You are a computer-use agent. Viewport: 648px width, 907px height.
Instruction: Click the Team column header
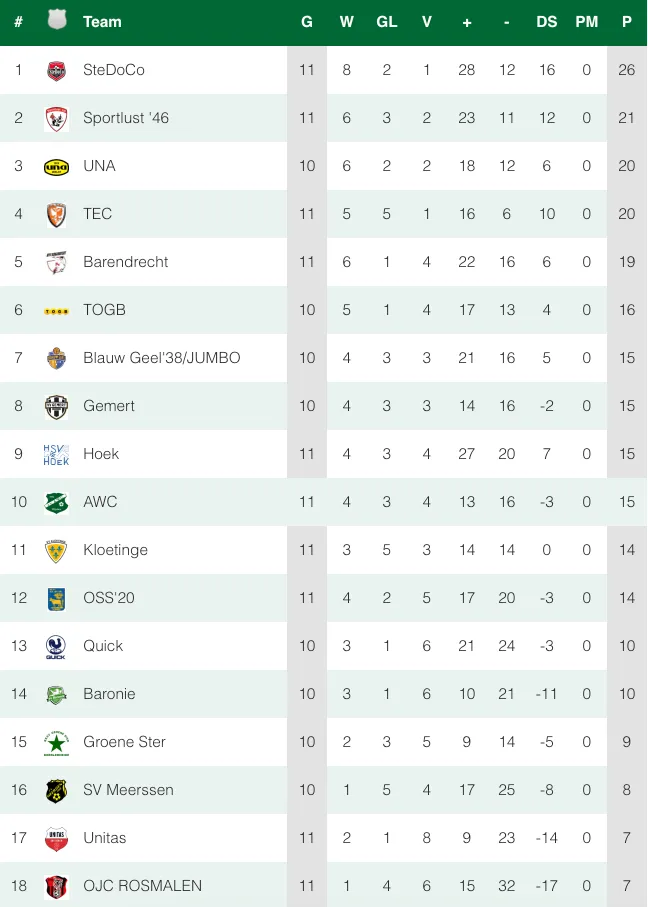(102, 22)
